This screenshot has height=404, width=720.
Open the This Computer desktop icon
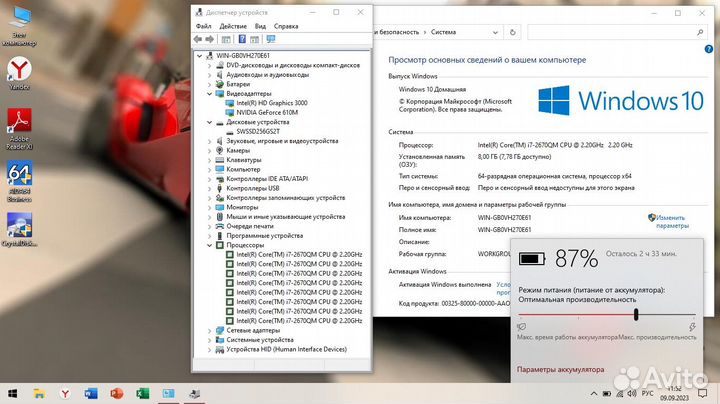click(x=19, y=26)
